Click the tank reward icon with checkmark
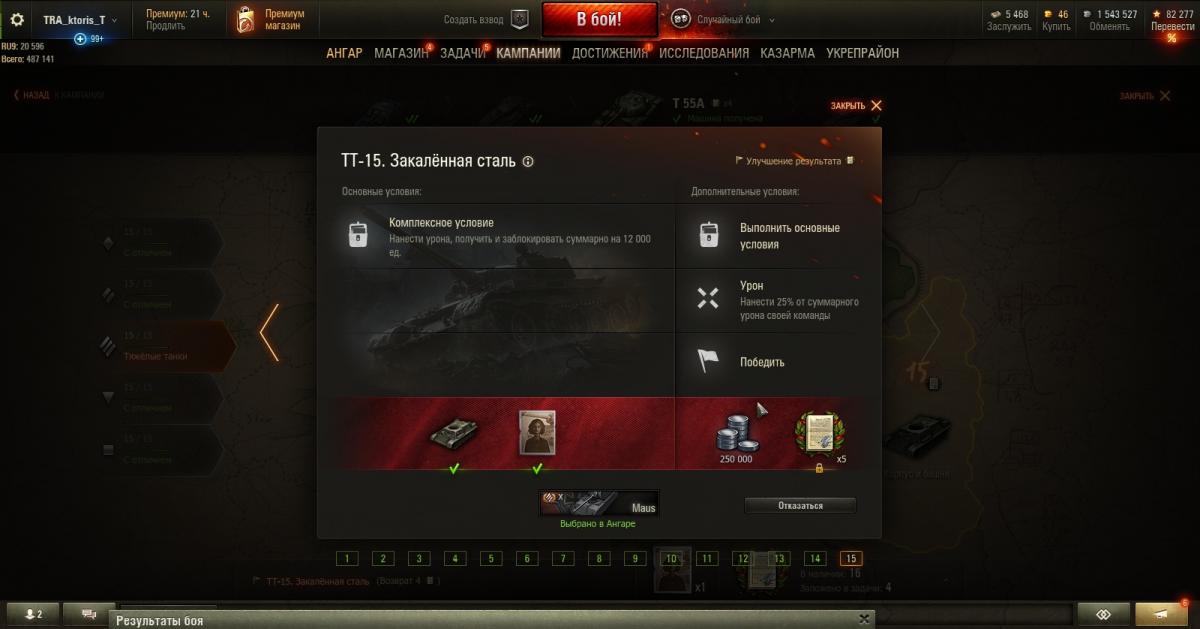The image size is (1200, 629). [x=454, y=432]
